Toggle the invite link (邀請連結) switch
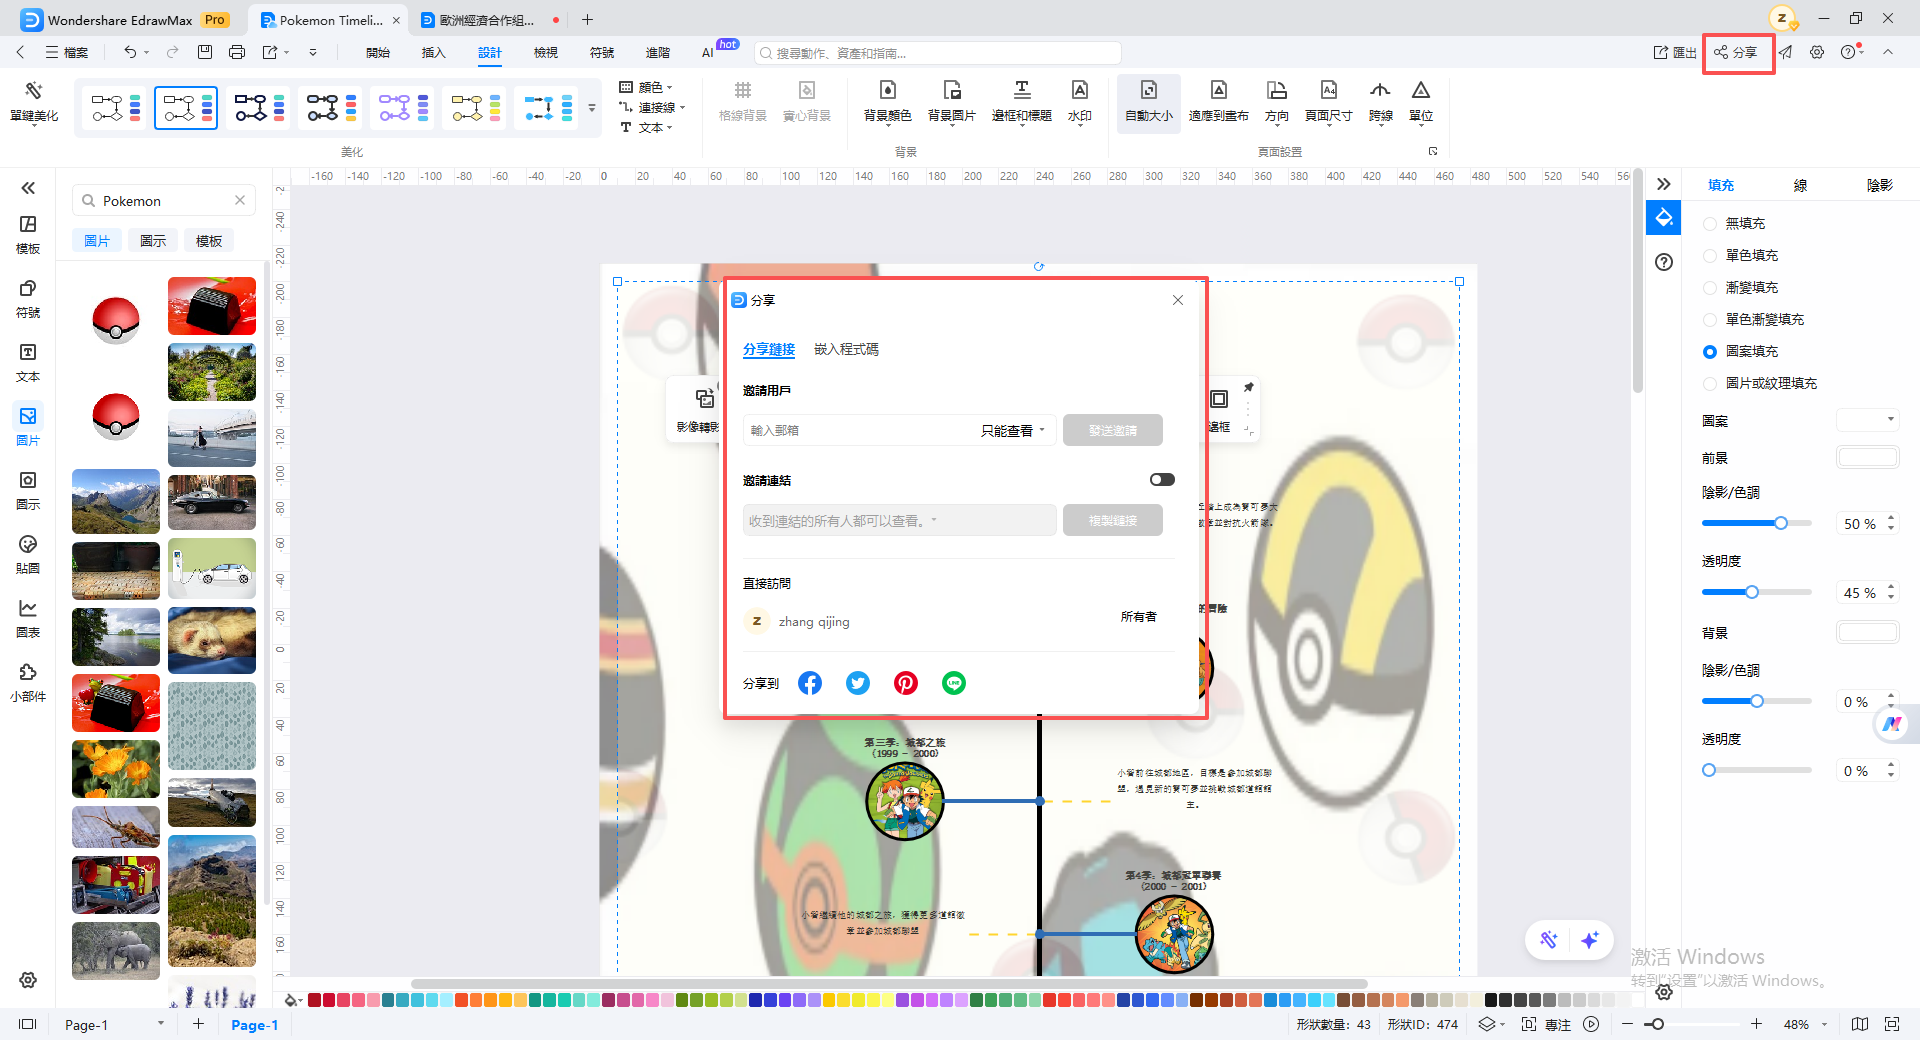The height and width of the screenshot is (1040, 1920). coord(1162,480)
